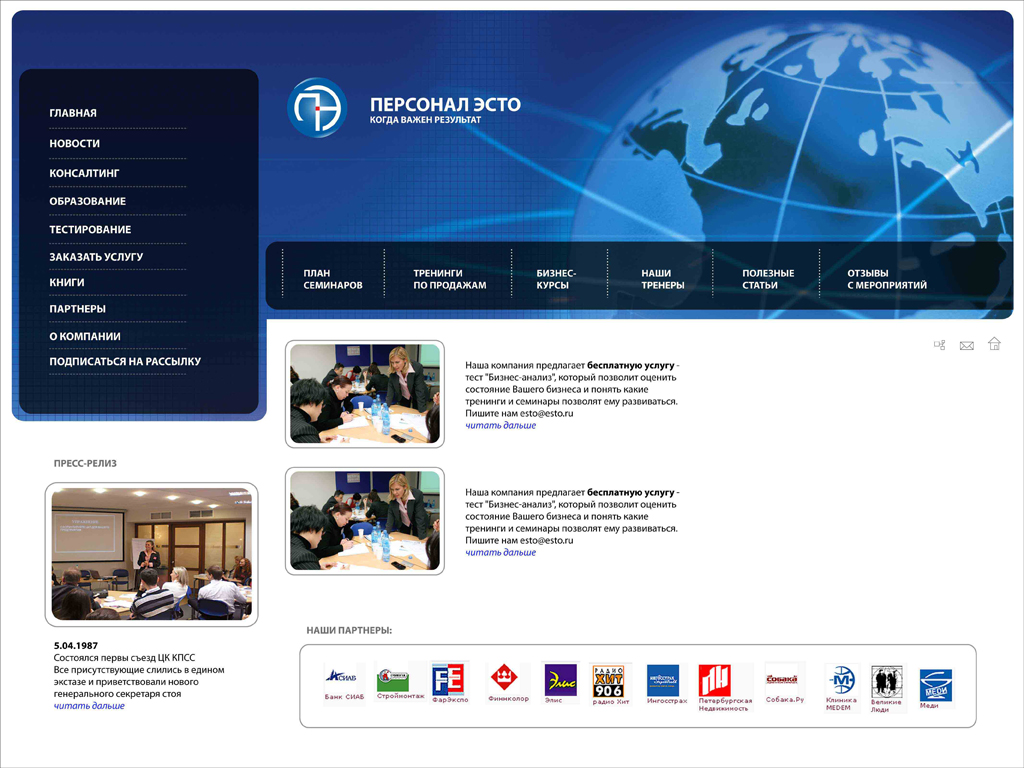This screenshot has height=768, width=1024.
Task: Go to Новости in the sidebar
Action: coord(74,143)
